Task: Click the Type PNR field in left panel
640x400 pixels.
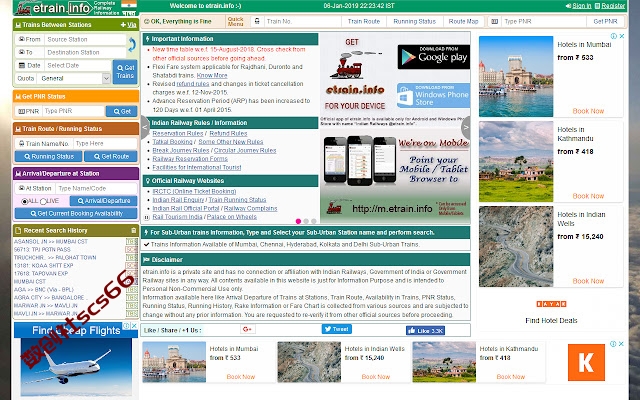Action: pos(73,111)
